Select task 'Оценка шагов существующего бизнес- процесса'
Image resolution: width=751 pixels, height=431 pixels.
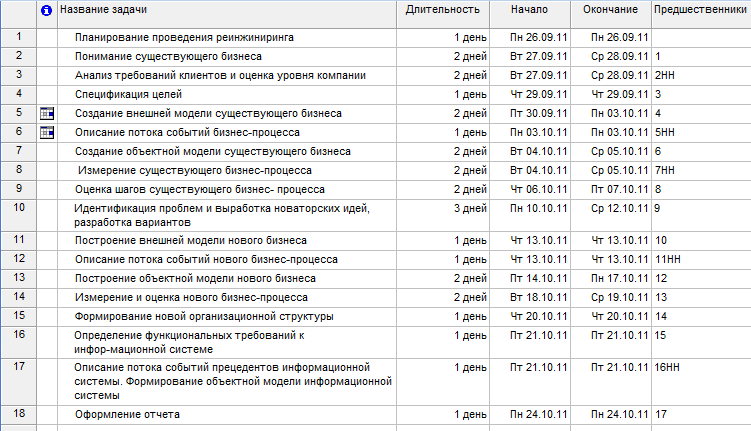200,190
